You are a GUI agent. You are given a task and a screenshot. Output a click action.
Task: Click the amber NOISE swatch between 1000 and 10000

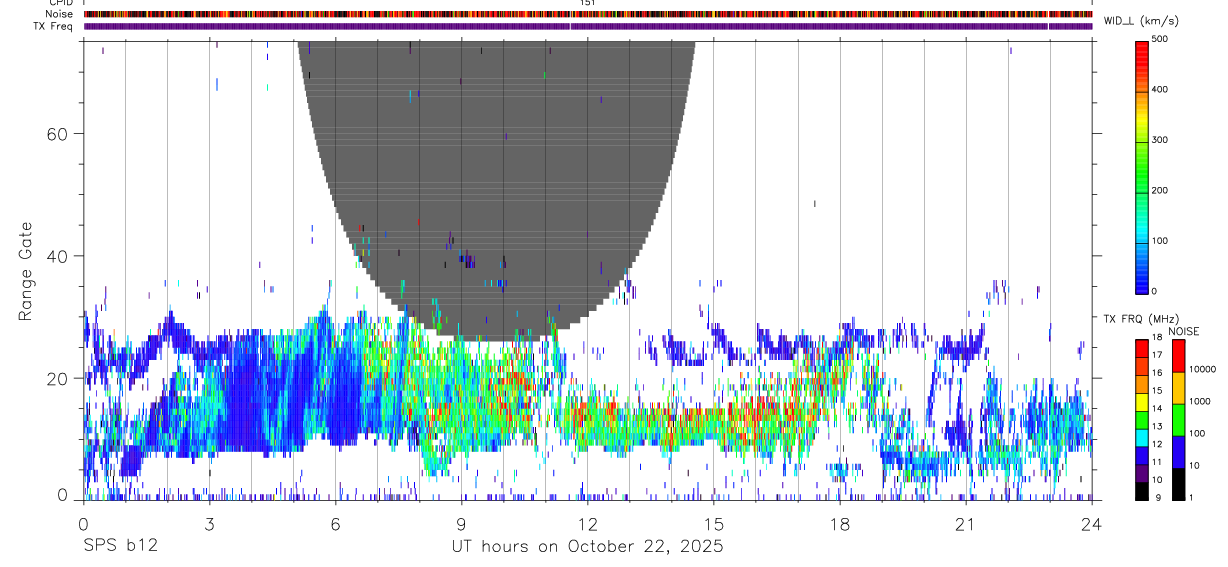1179,387
